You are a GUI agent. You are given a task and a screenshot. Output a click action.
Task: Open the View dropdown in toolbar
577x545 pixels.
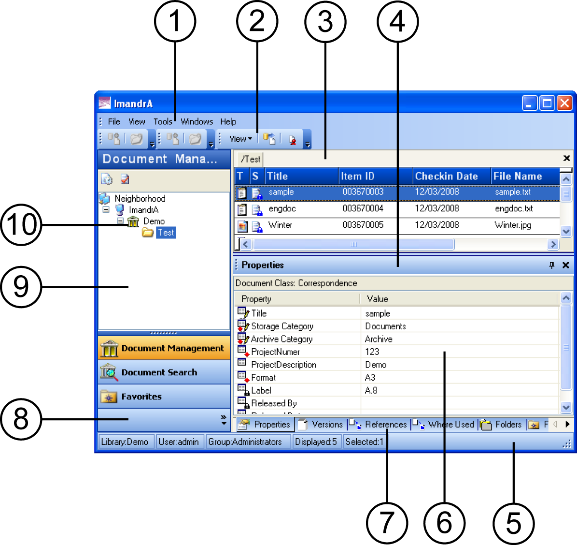coord(241,139)
